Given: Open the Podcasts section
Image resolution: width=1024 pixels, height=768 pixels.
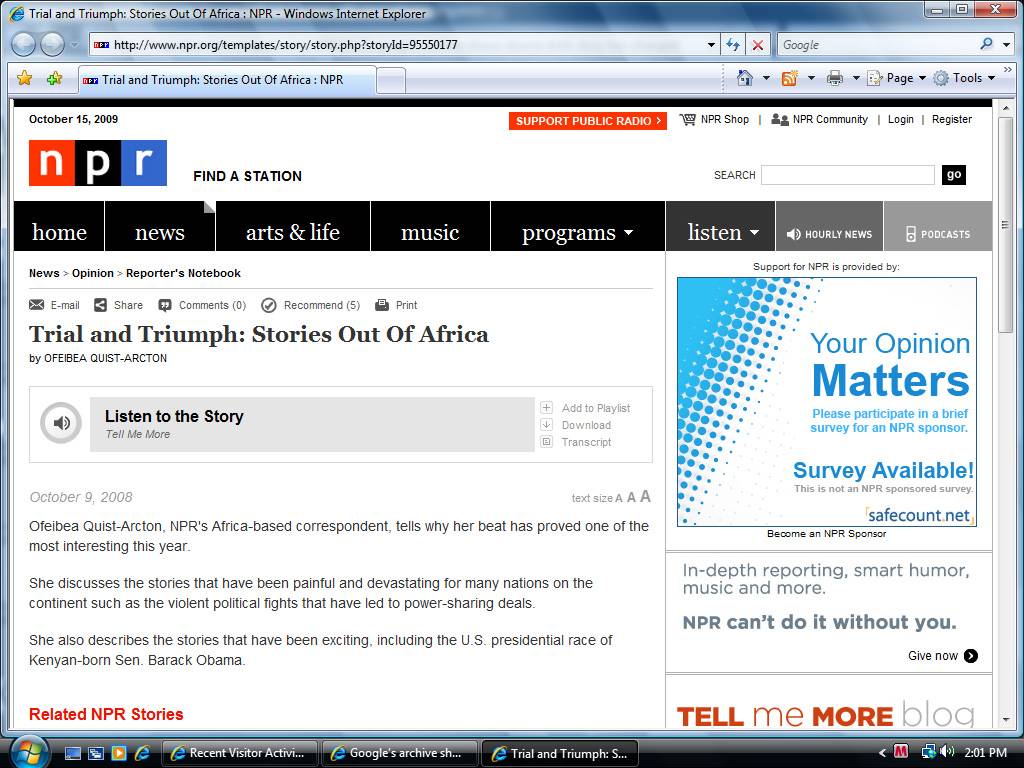Looking at the screenshot, I should point(938,234).
